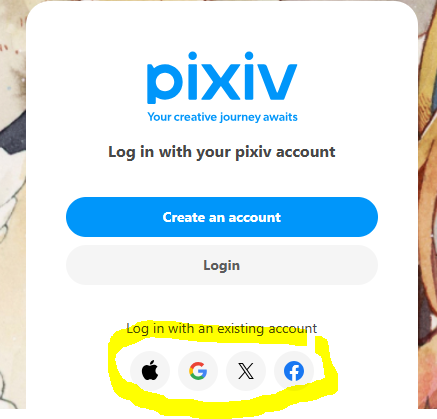Click the X logo circle between Google and Facebook
Screen dimensions: 437x419
(x=246, y=371)
